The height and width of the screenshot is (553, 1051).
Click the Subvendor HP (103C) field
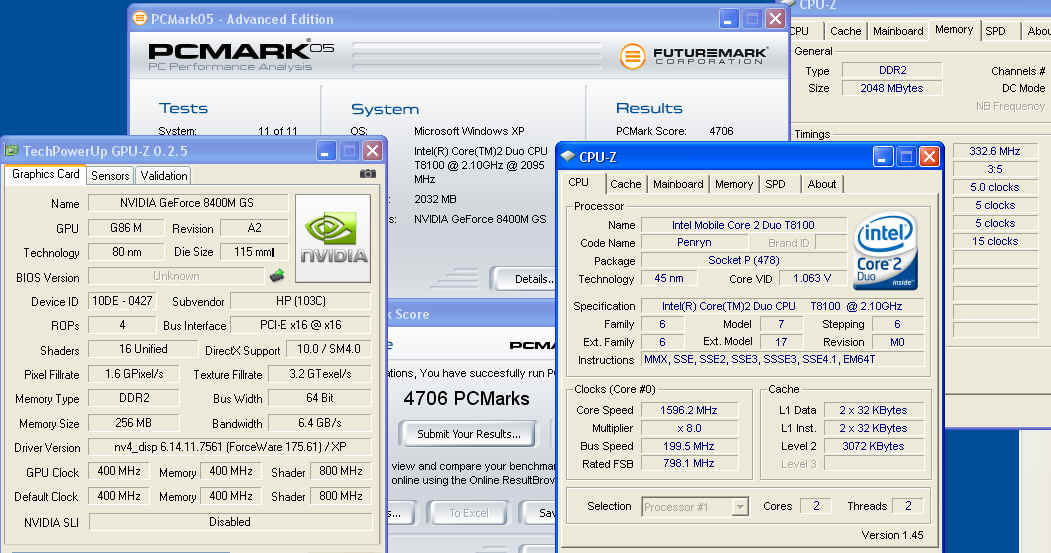coord(300,301)
